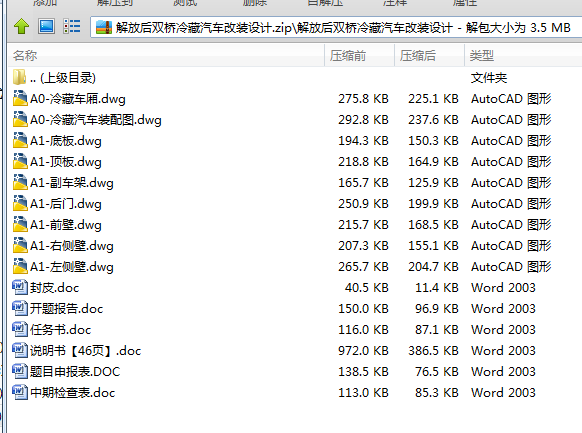The height and width of the screenshot is (433, 582).
Task: Click the 199.9 KB compressed size value
Action: tap(433, 204)
